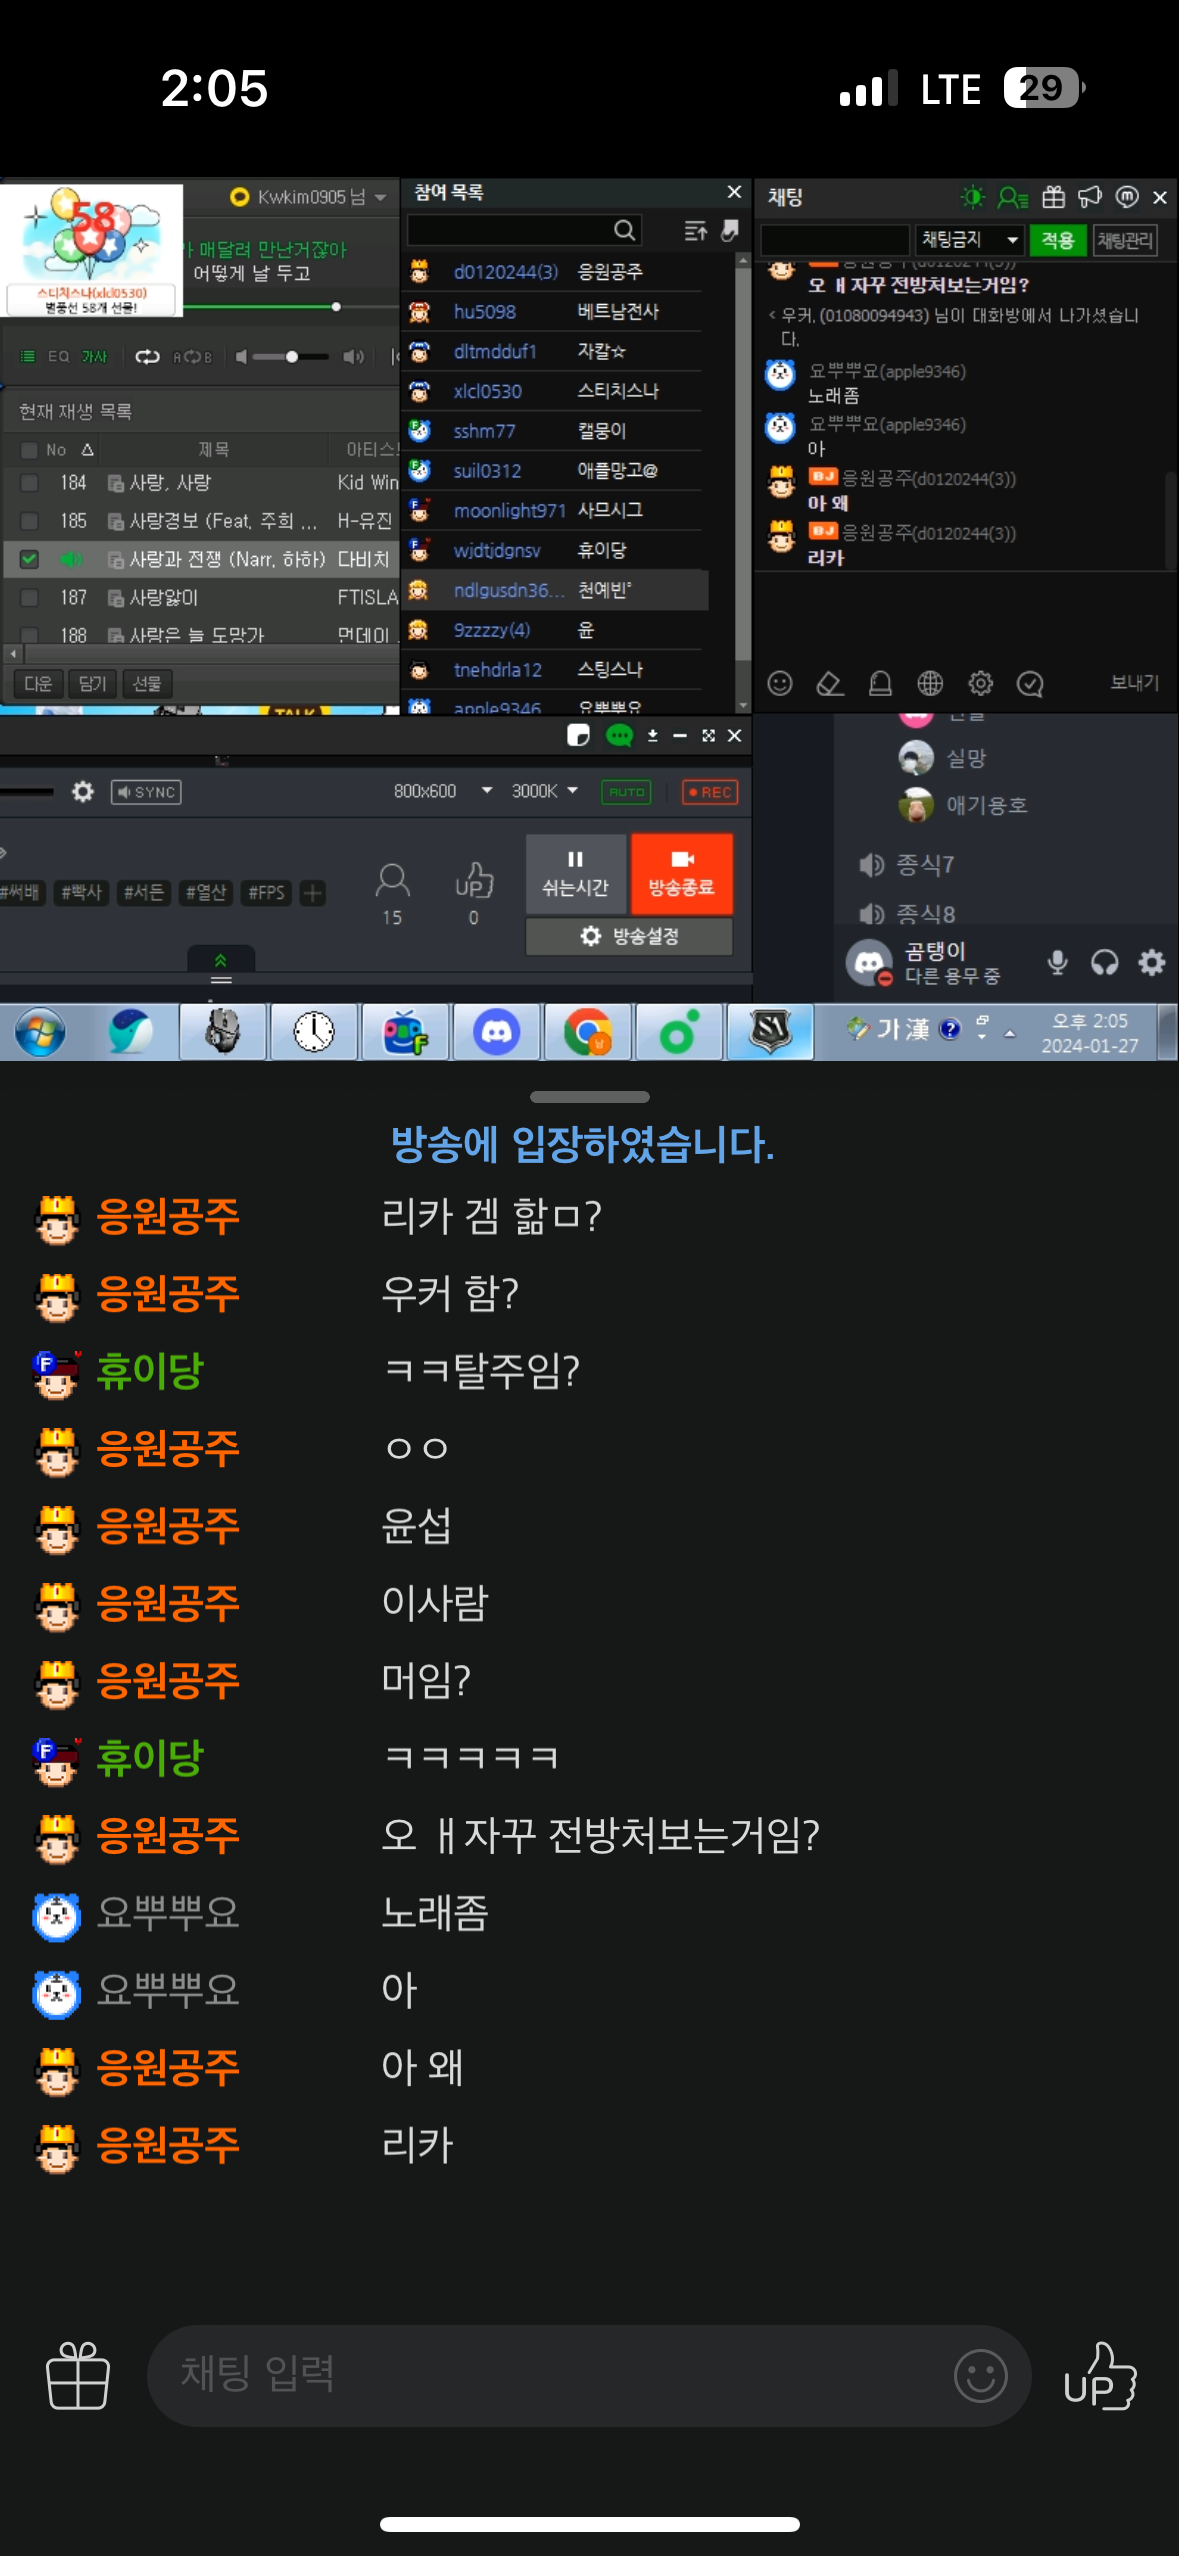1179x2556 pixels.
Task: Click the Discord icon in the taskbar
Action: click(496, 1032)
